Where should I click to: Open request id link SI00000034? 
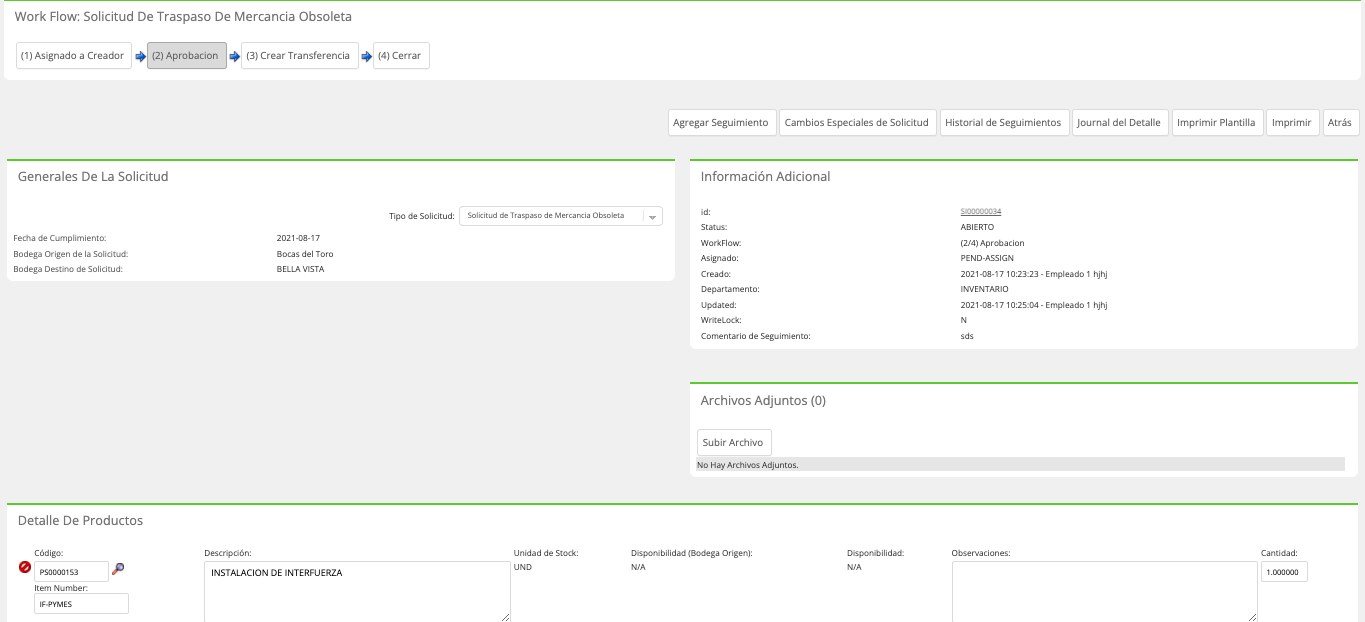(x=981, y=212)
